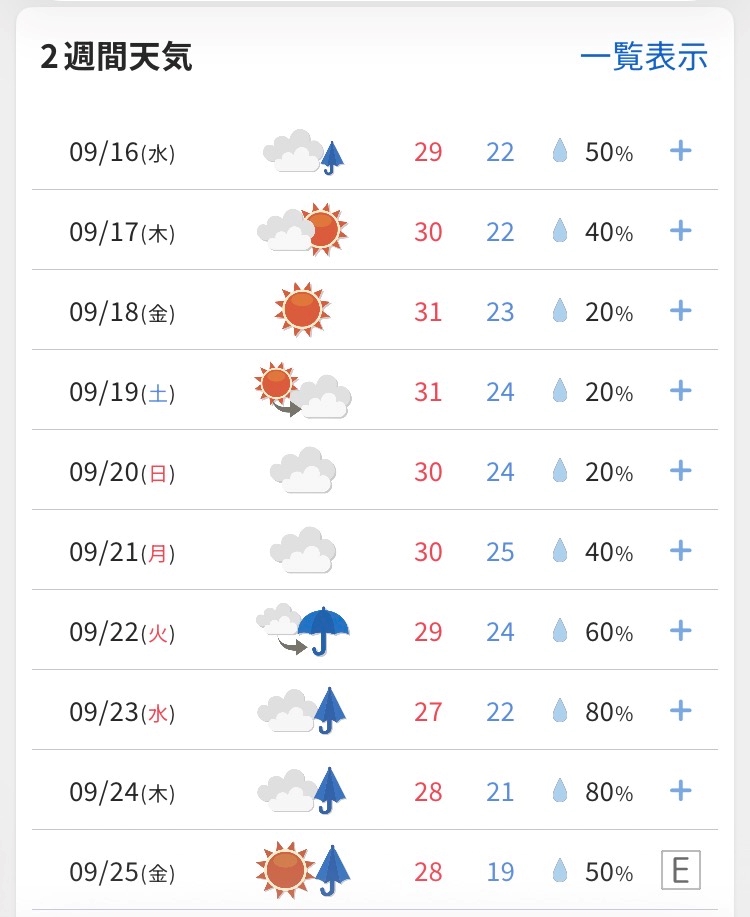Click plus icon on 09/19 row
This screenshot has width=750, height=917.
(680, 390)
